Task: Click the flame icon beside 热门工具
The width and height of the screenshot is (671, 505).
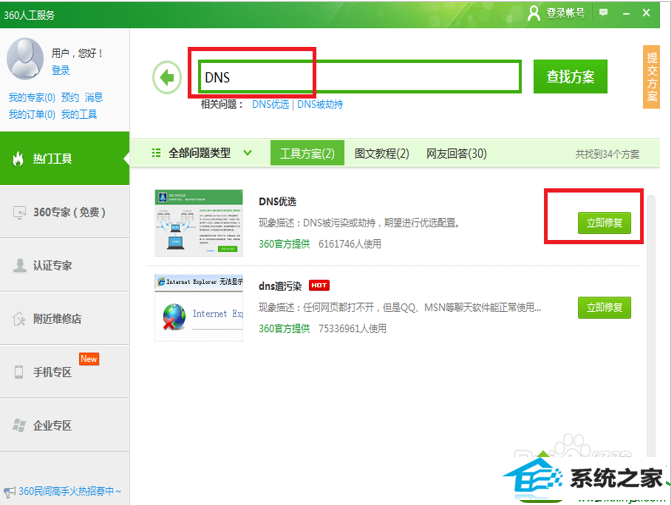Action: point(18,159)
